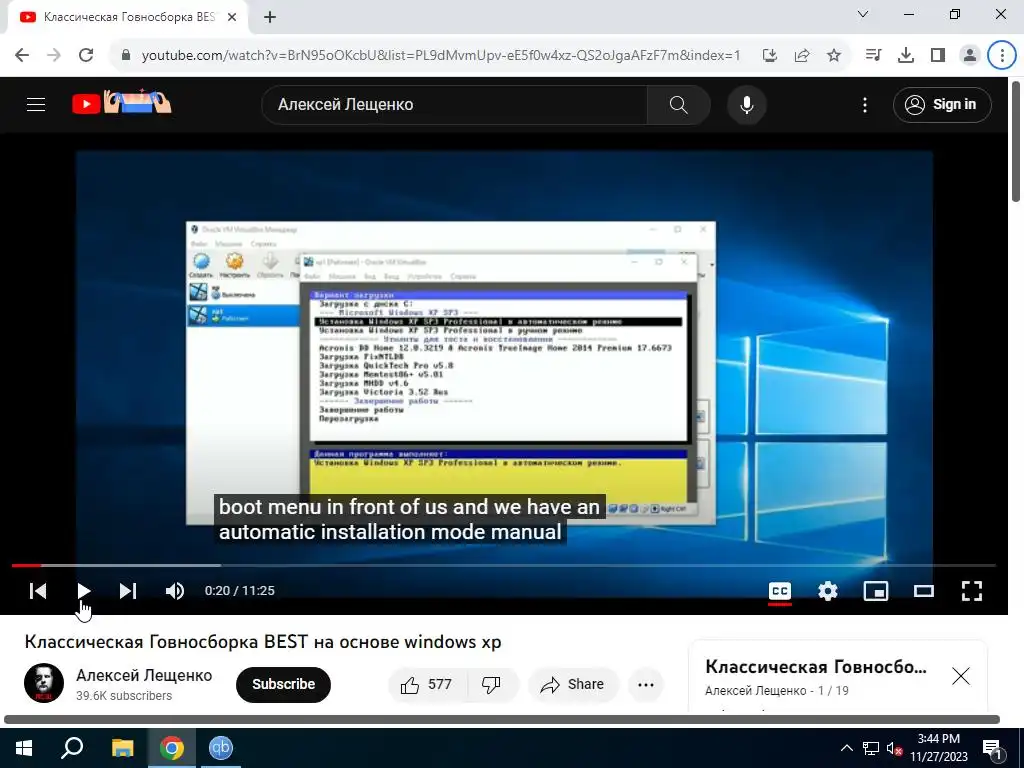Click the vertical page scrollbar thumb
Image resolution: width=1024 pixels, height=768 pixels.
coord(1016,140)
